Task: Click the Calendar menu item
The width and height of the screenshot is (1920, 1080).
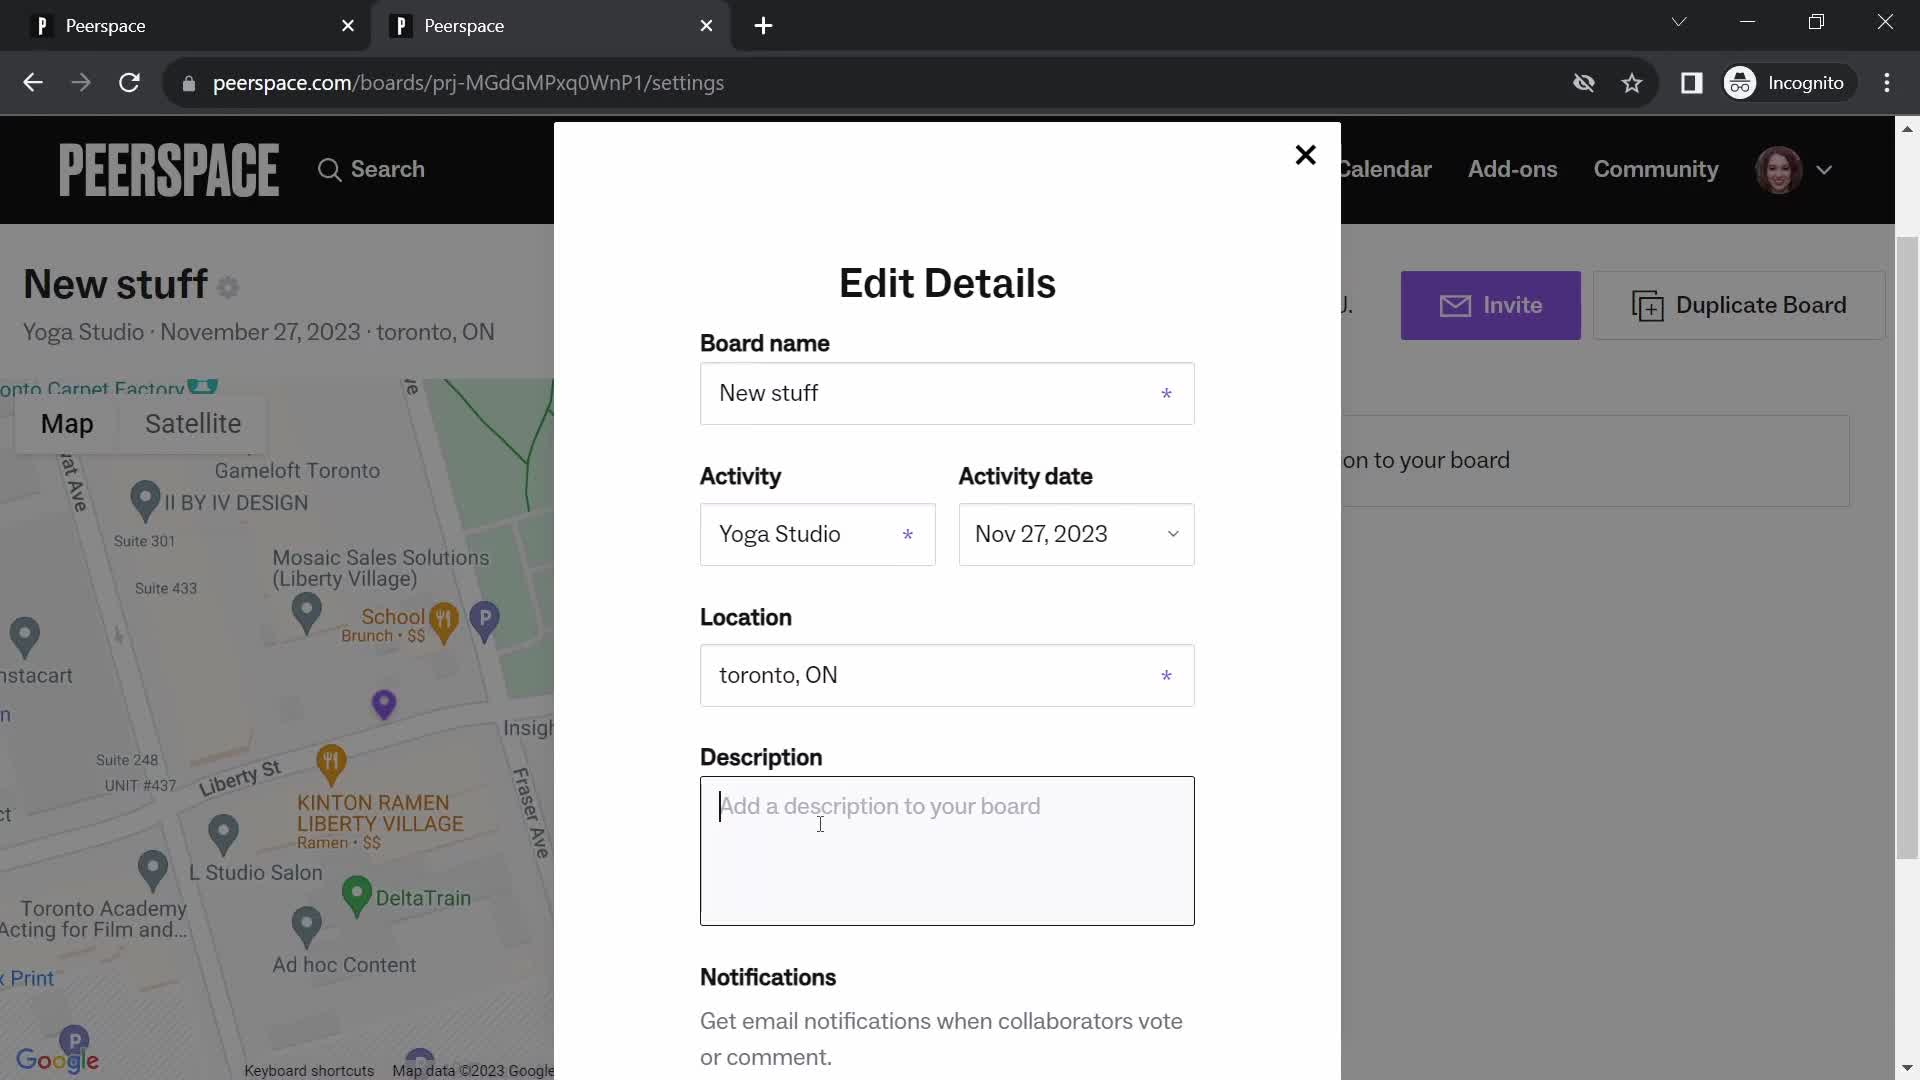Action: pos(1382,169)
